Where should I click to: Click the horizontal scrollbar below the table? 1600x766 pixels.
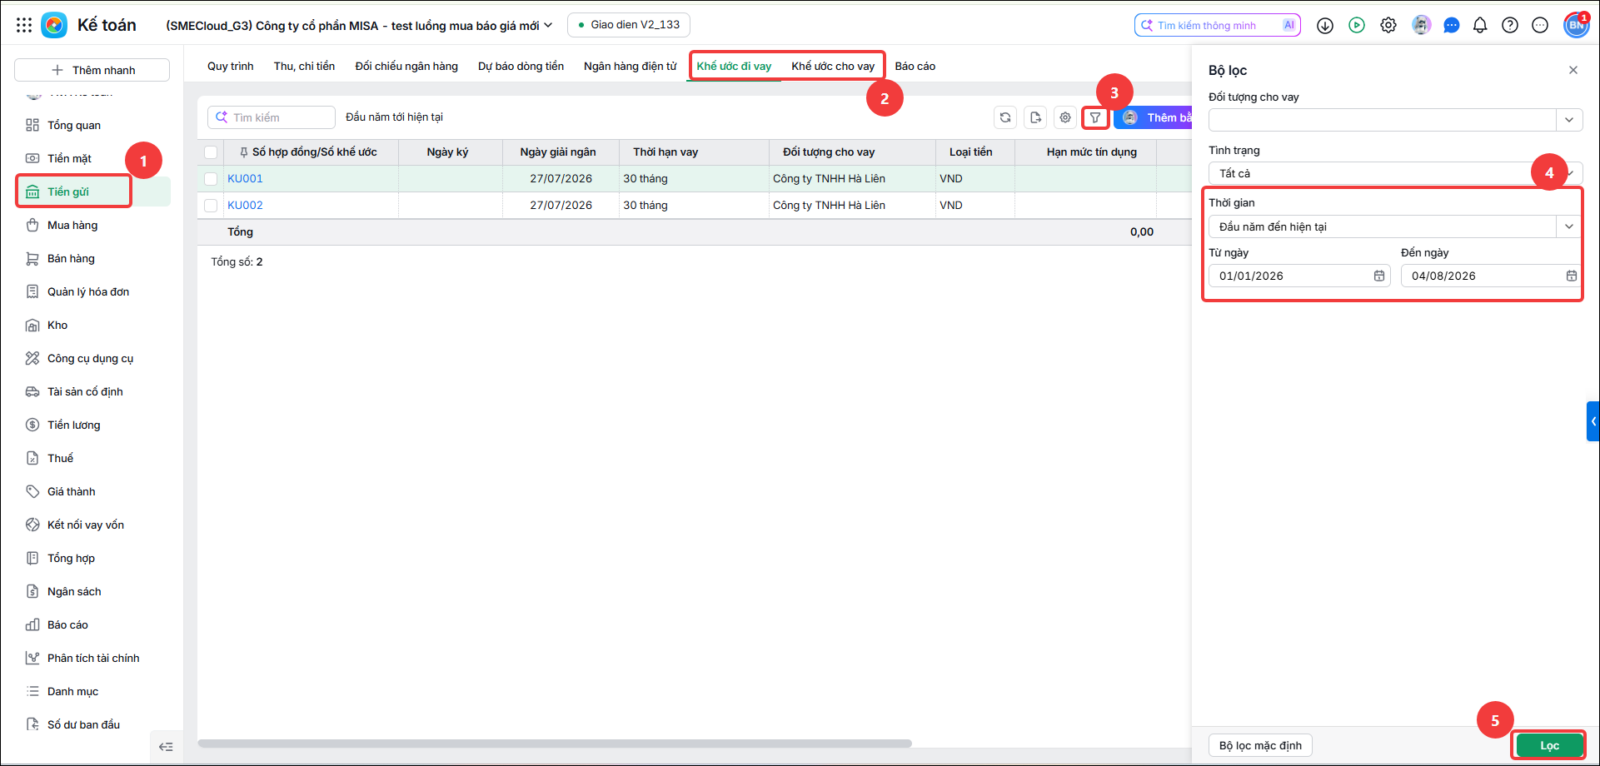555,744
